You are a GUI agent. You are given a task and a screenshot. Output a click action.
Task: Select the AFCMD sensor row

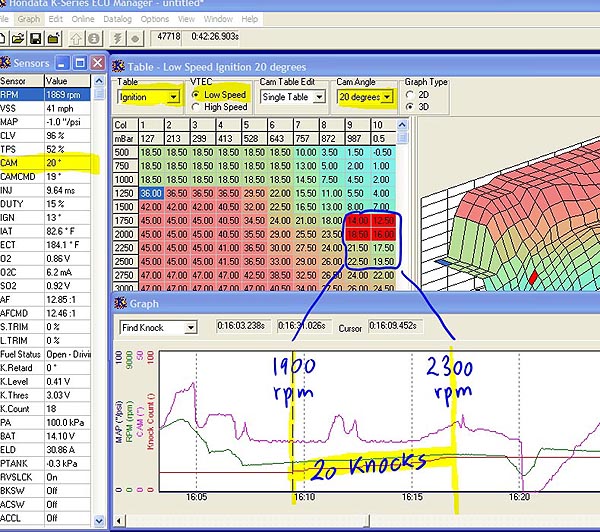[x=45, y=313]
